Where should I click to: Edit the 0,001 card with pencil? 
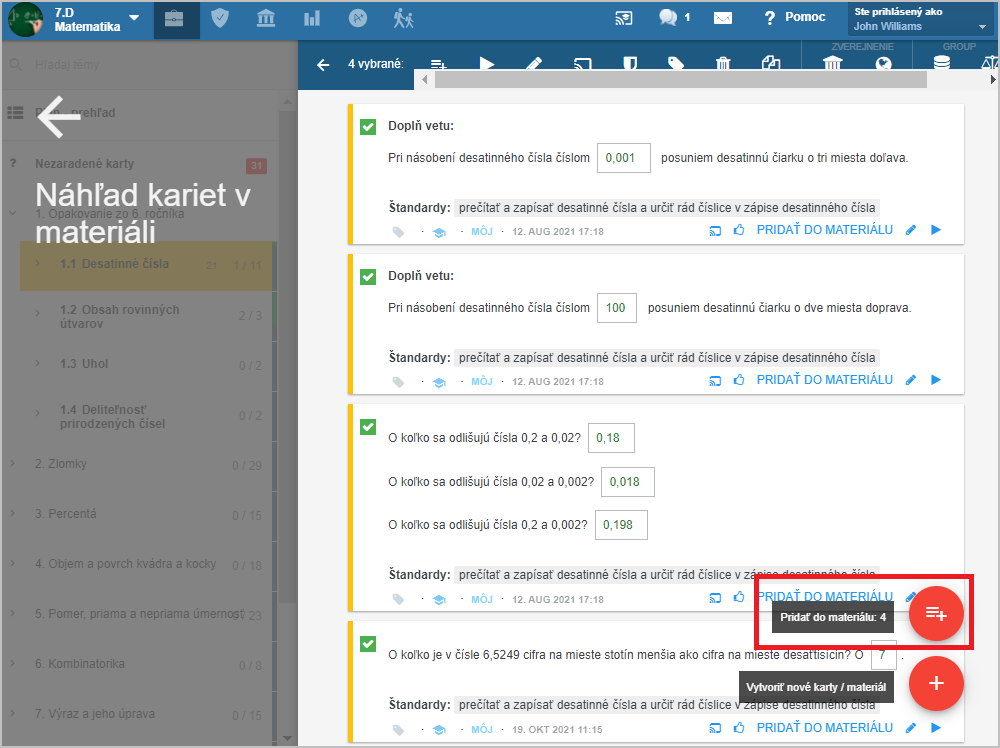click(911, 230)
